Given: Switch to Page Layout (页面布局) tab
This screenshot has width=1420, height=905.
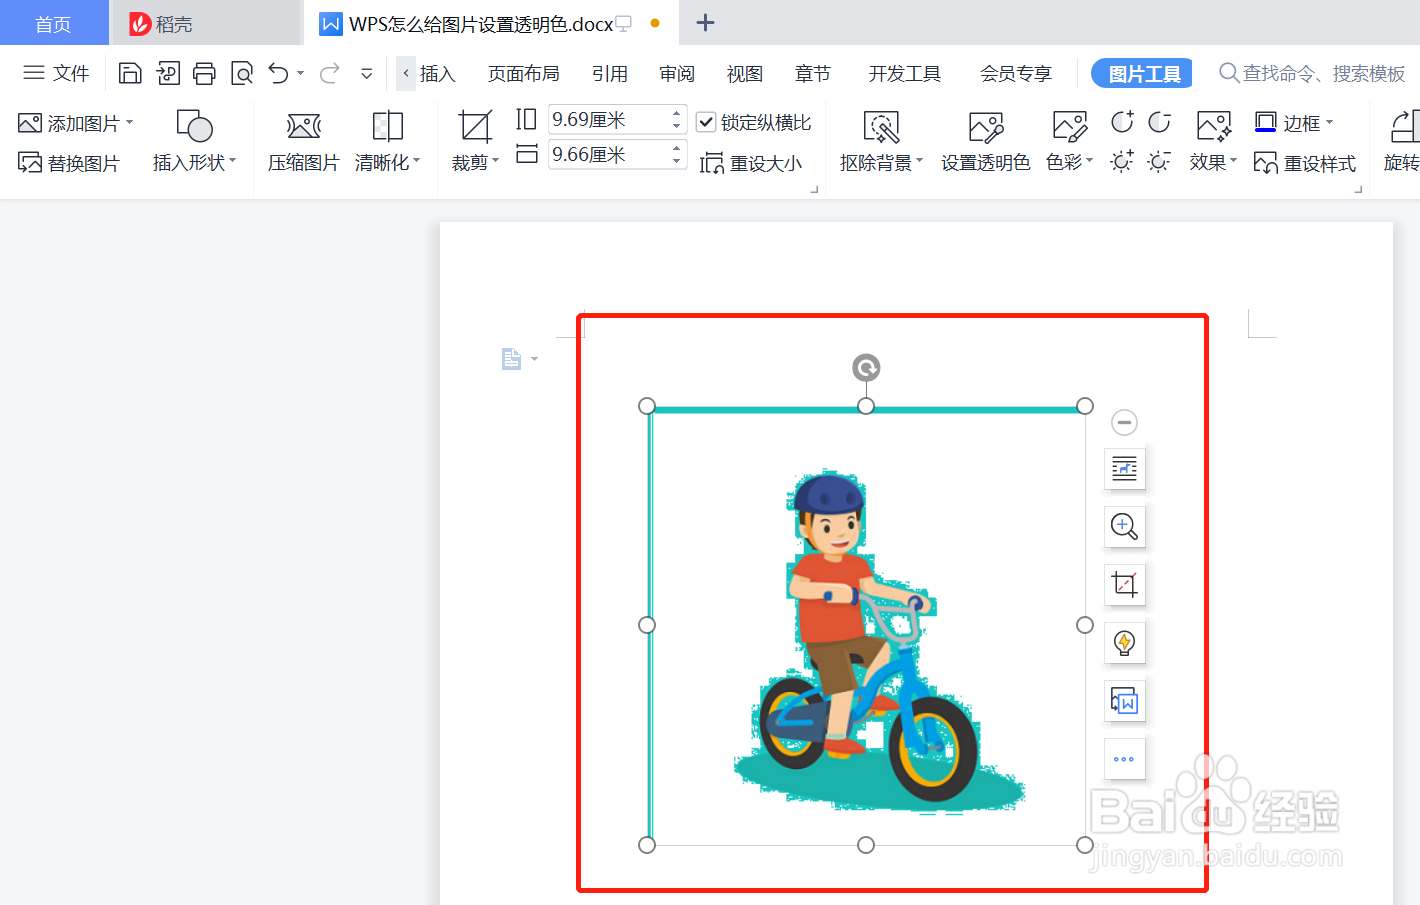Looking at the screenshot, I should [523, 73].
